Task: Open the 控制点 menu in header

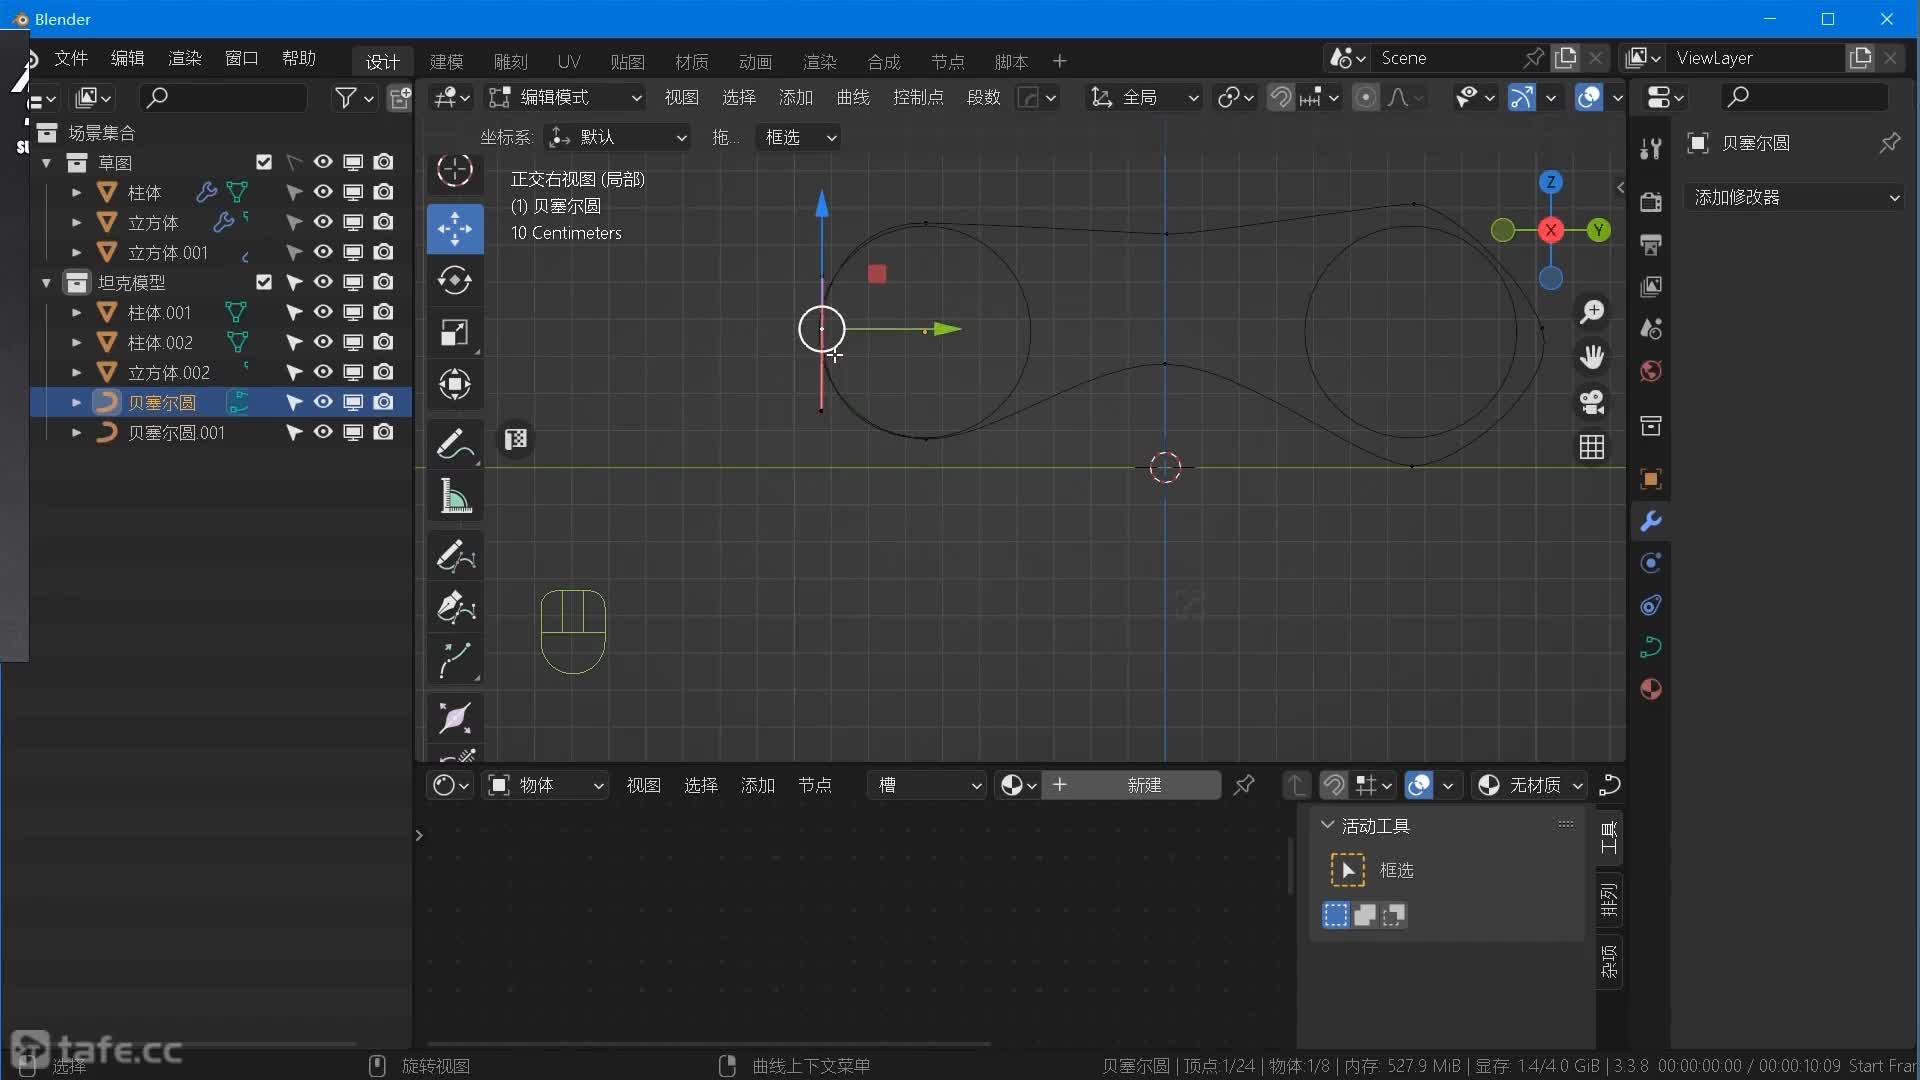Action: [917, 97]
